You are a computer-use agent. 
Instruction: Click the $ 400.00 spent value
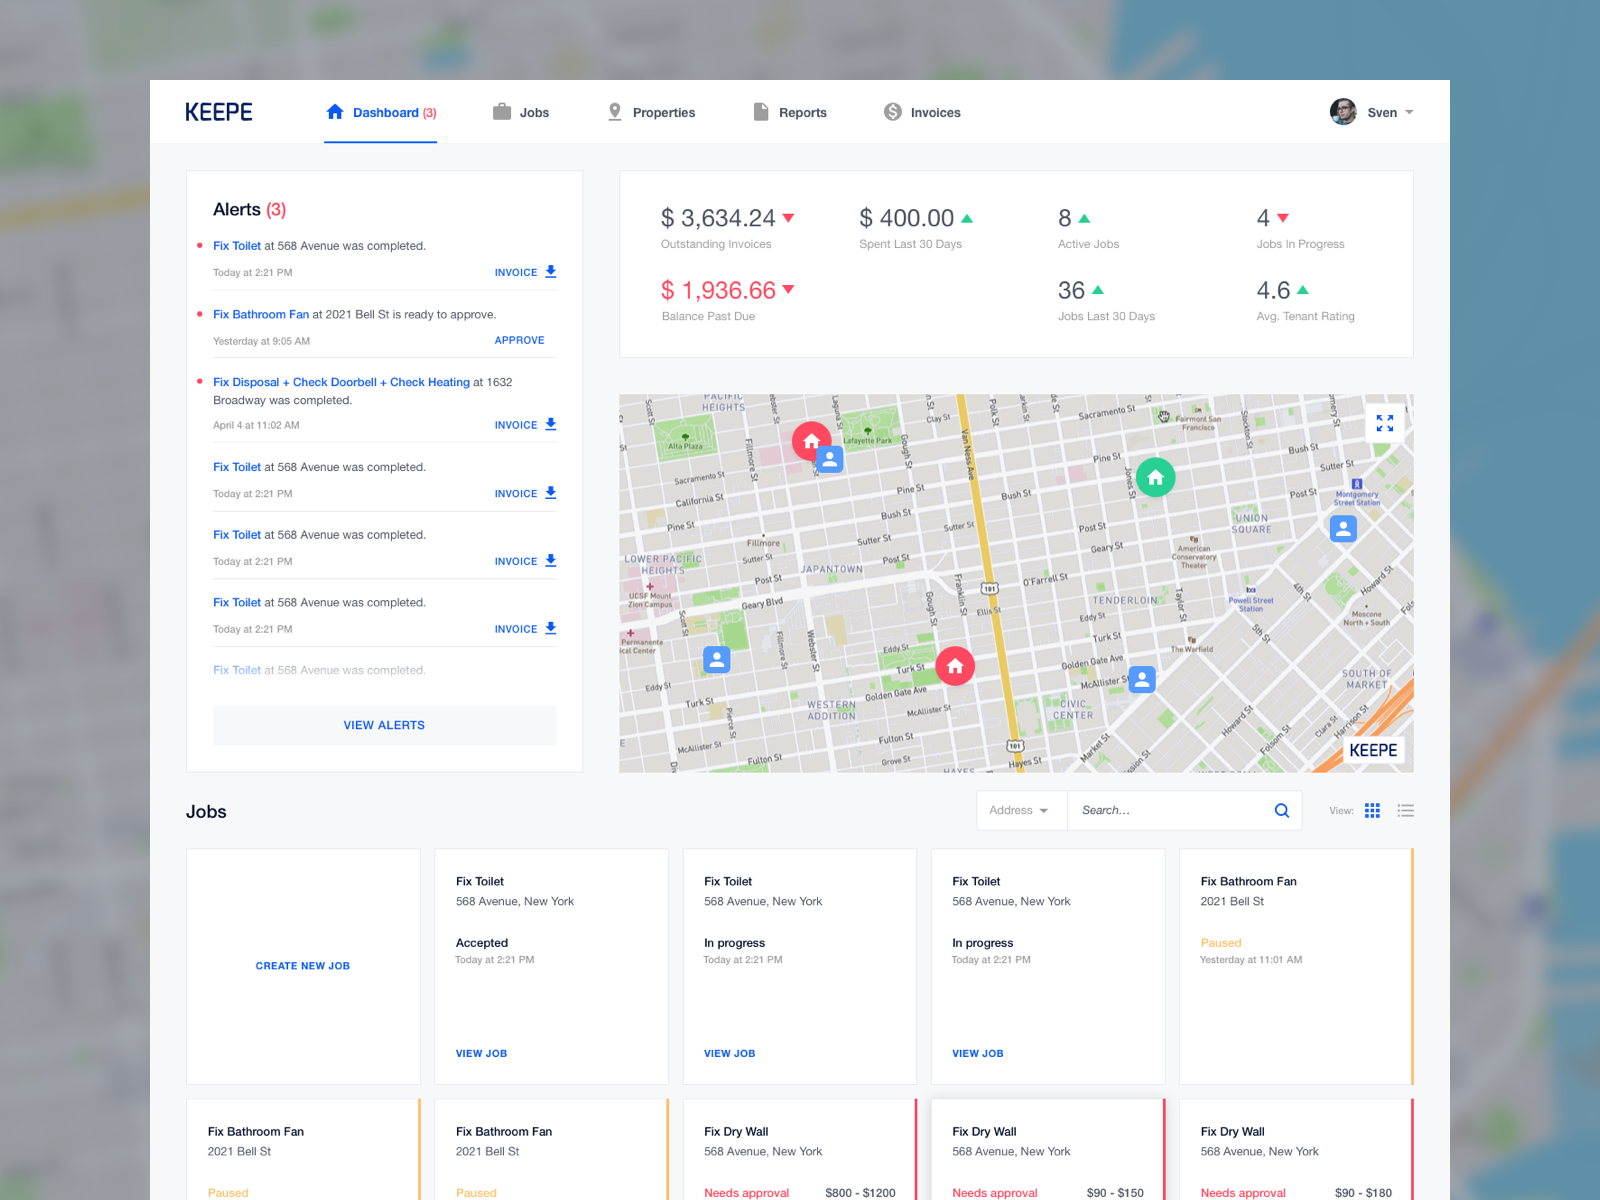tap(907, 218)
